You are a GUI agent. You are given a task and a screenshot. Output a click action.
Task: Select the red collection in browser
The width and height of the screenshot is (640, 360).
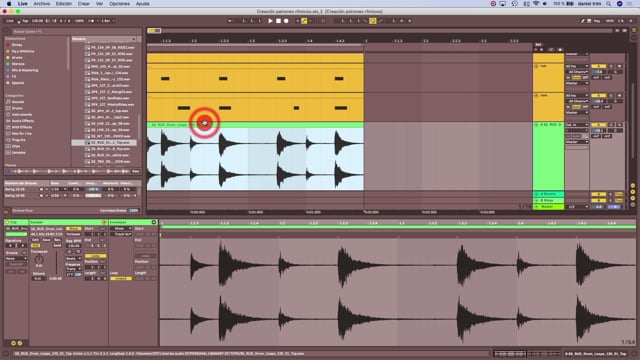17,45
